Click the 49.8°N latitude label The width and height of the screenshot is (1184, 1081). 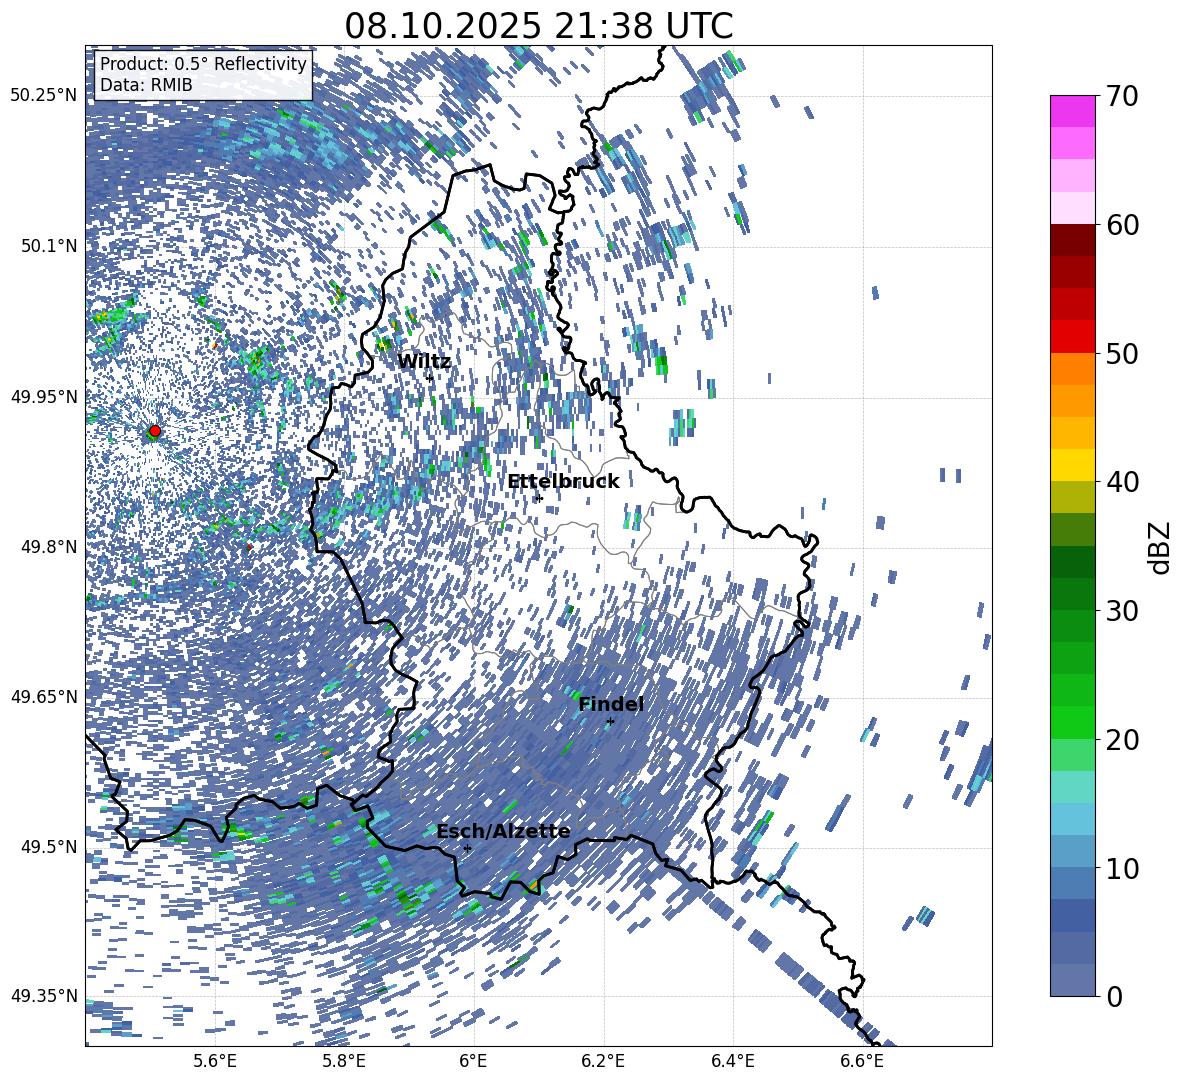tap(48, 547)
